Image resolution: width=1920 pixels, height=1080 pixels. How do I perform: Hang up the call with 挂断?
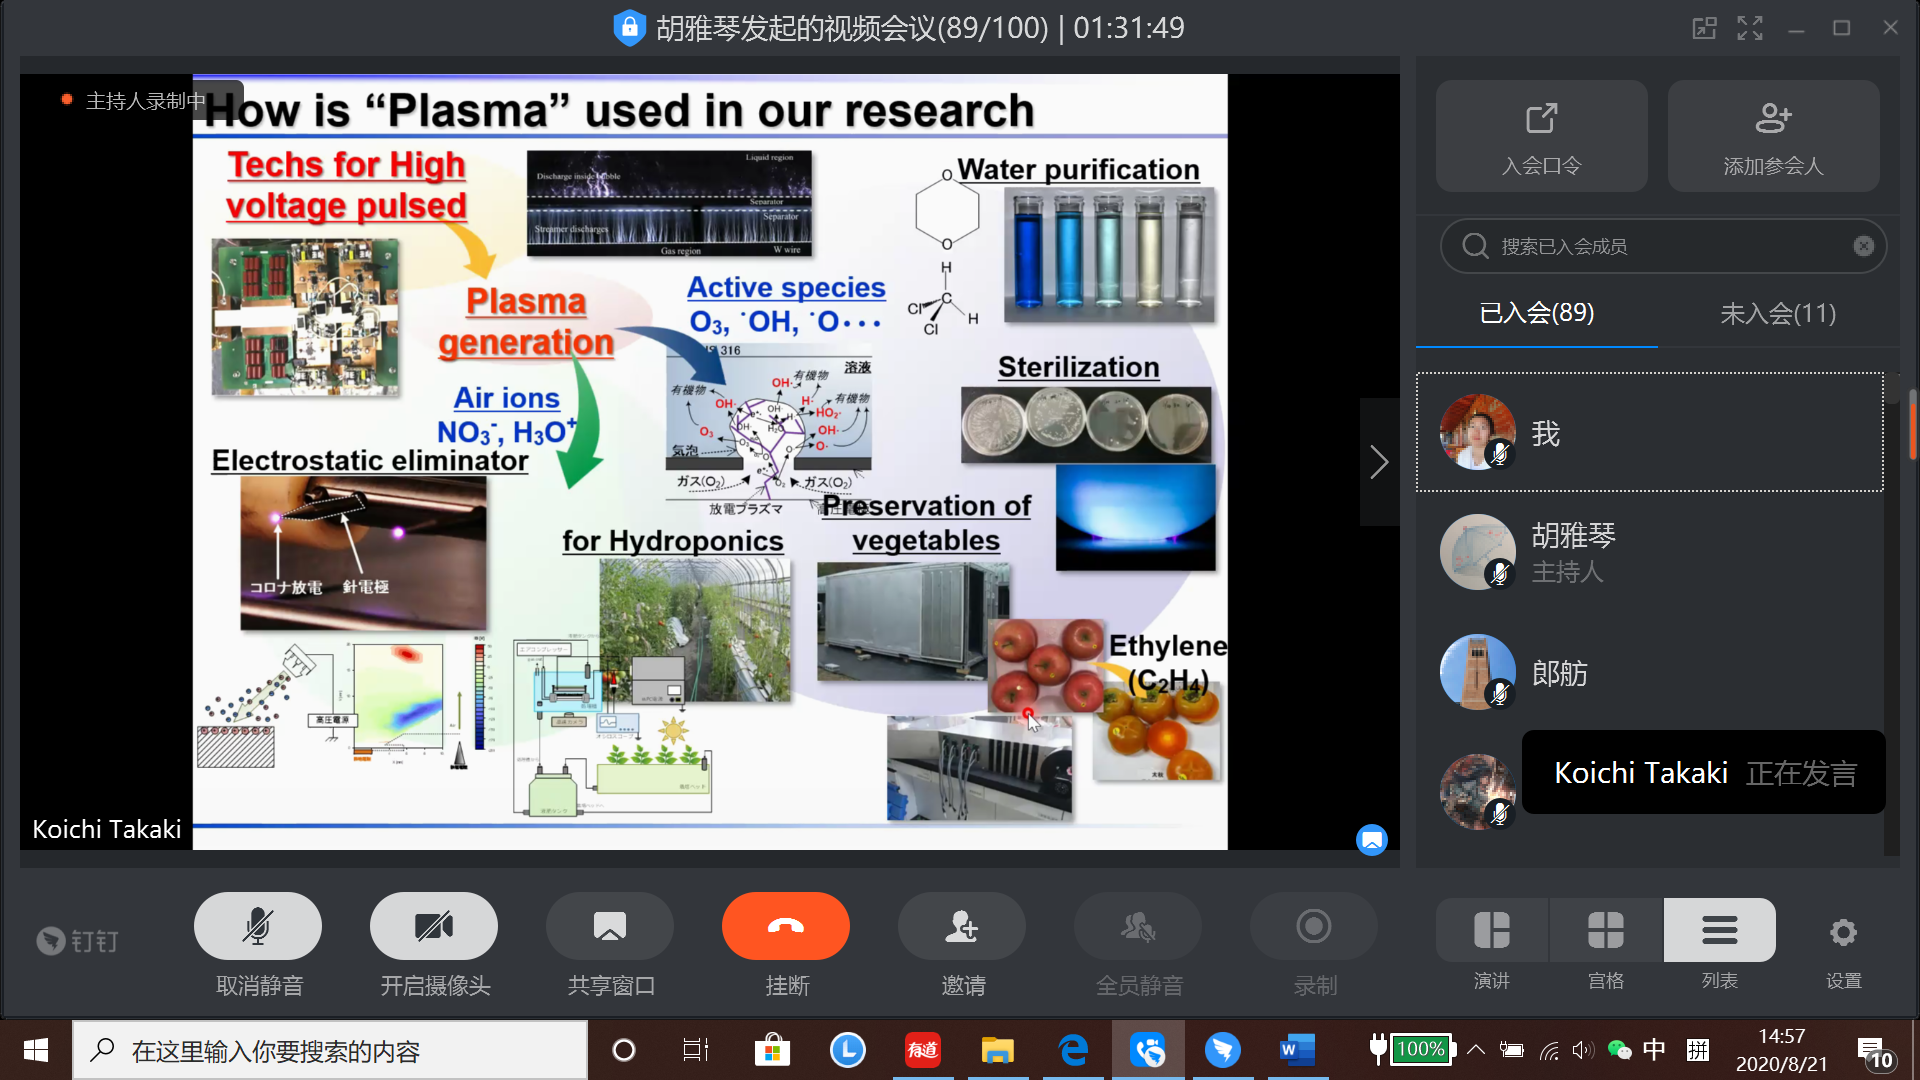tap(786, 927)
